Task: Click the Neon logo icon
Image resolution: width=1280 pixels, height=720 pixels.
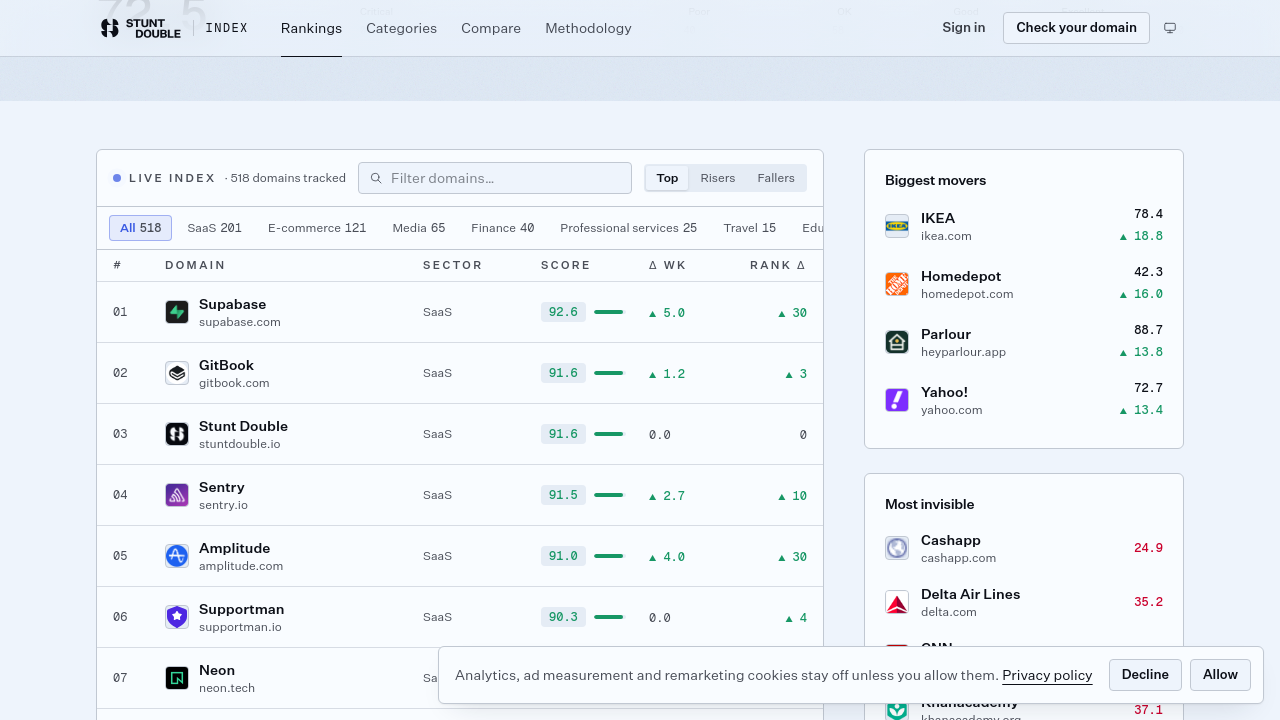Action: [177, 678]
